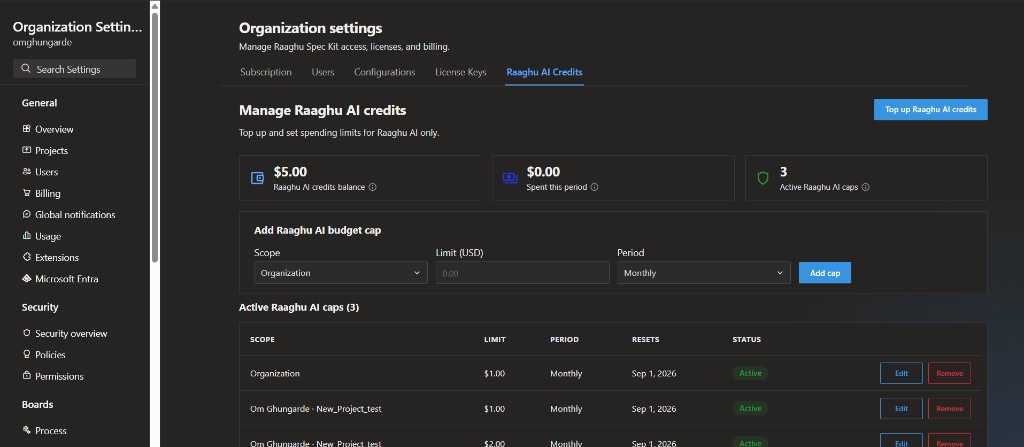Open the Period dropdown set to Monthly

pos(703,273)
